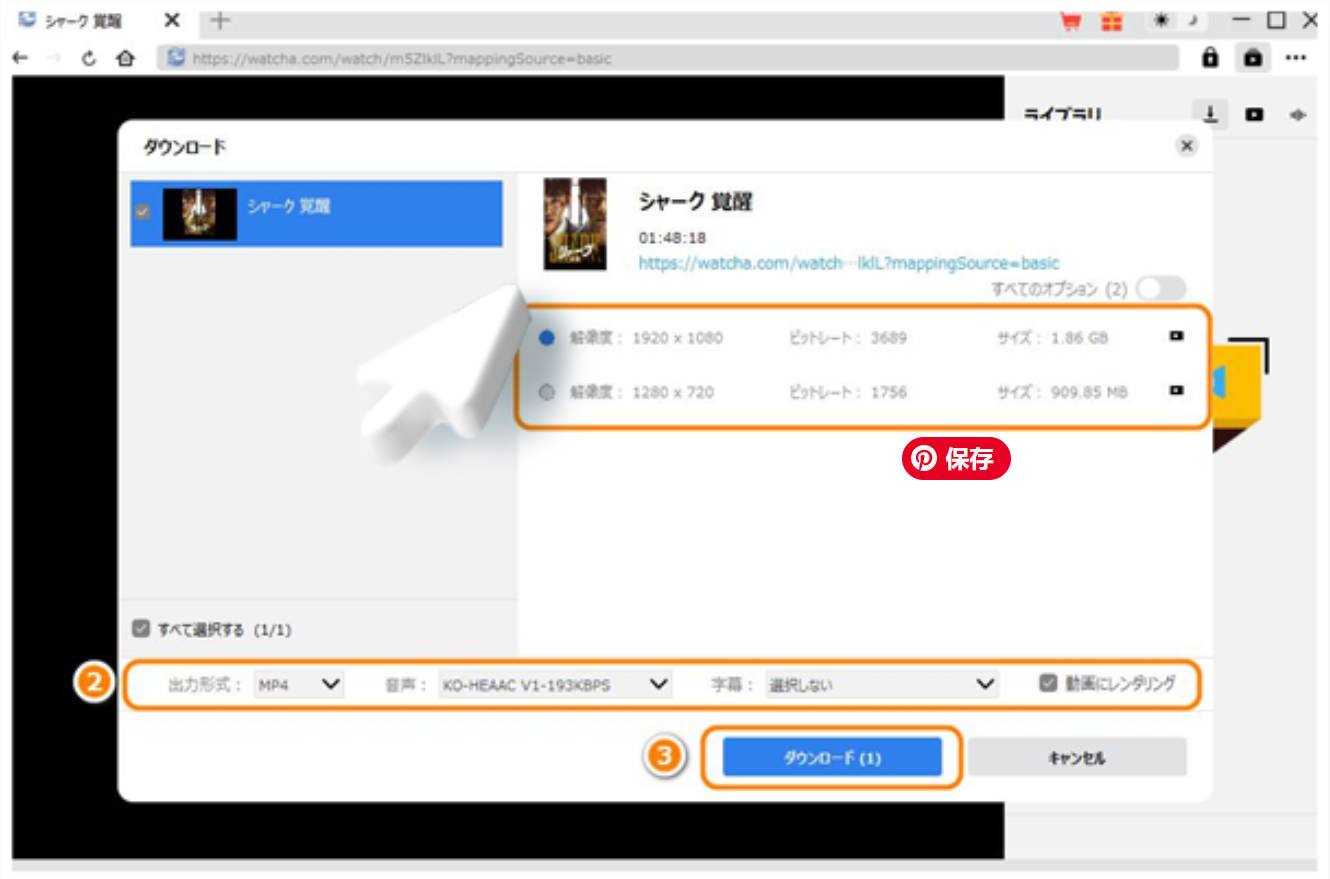Open the watcha.com video link

coord(849,263)
